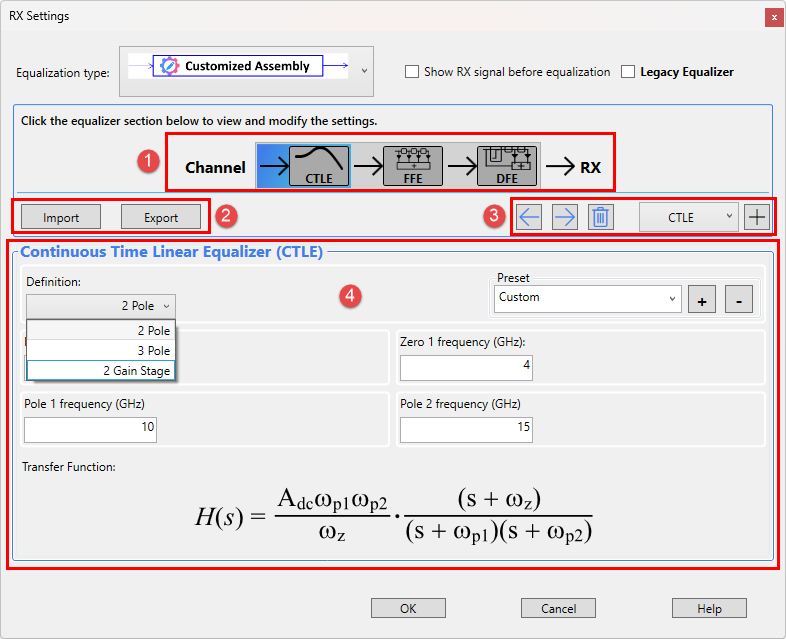Choose 3 Pole from Definition list
The image size is (786, 639).
click(x=101, y=351)
